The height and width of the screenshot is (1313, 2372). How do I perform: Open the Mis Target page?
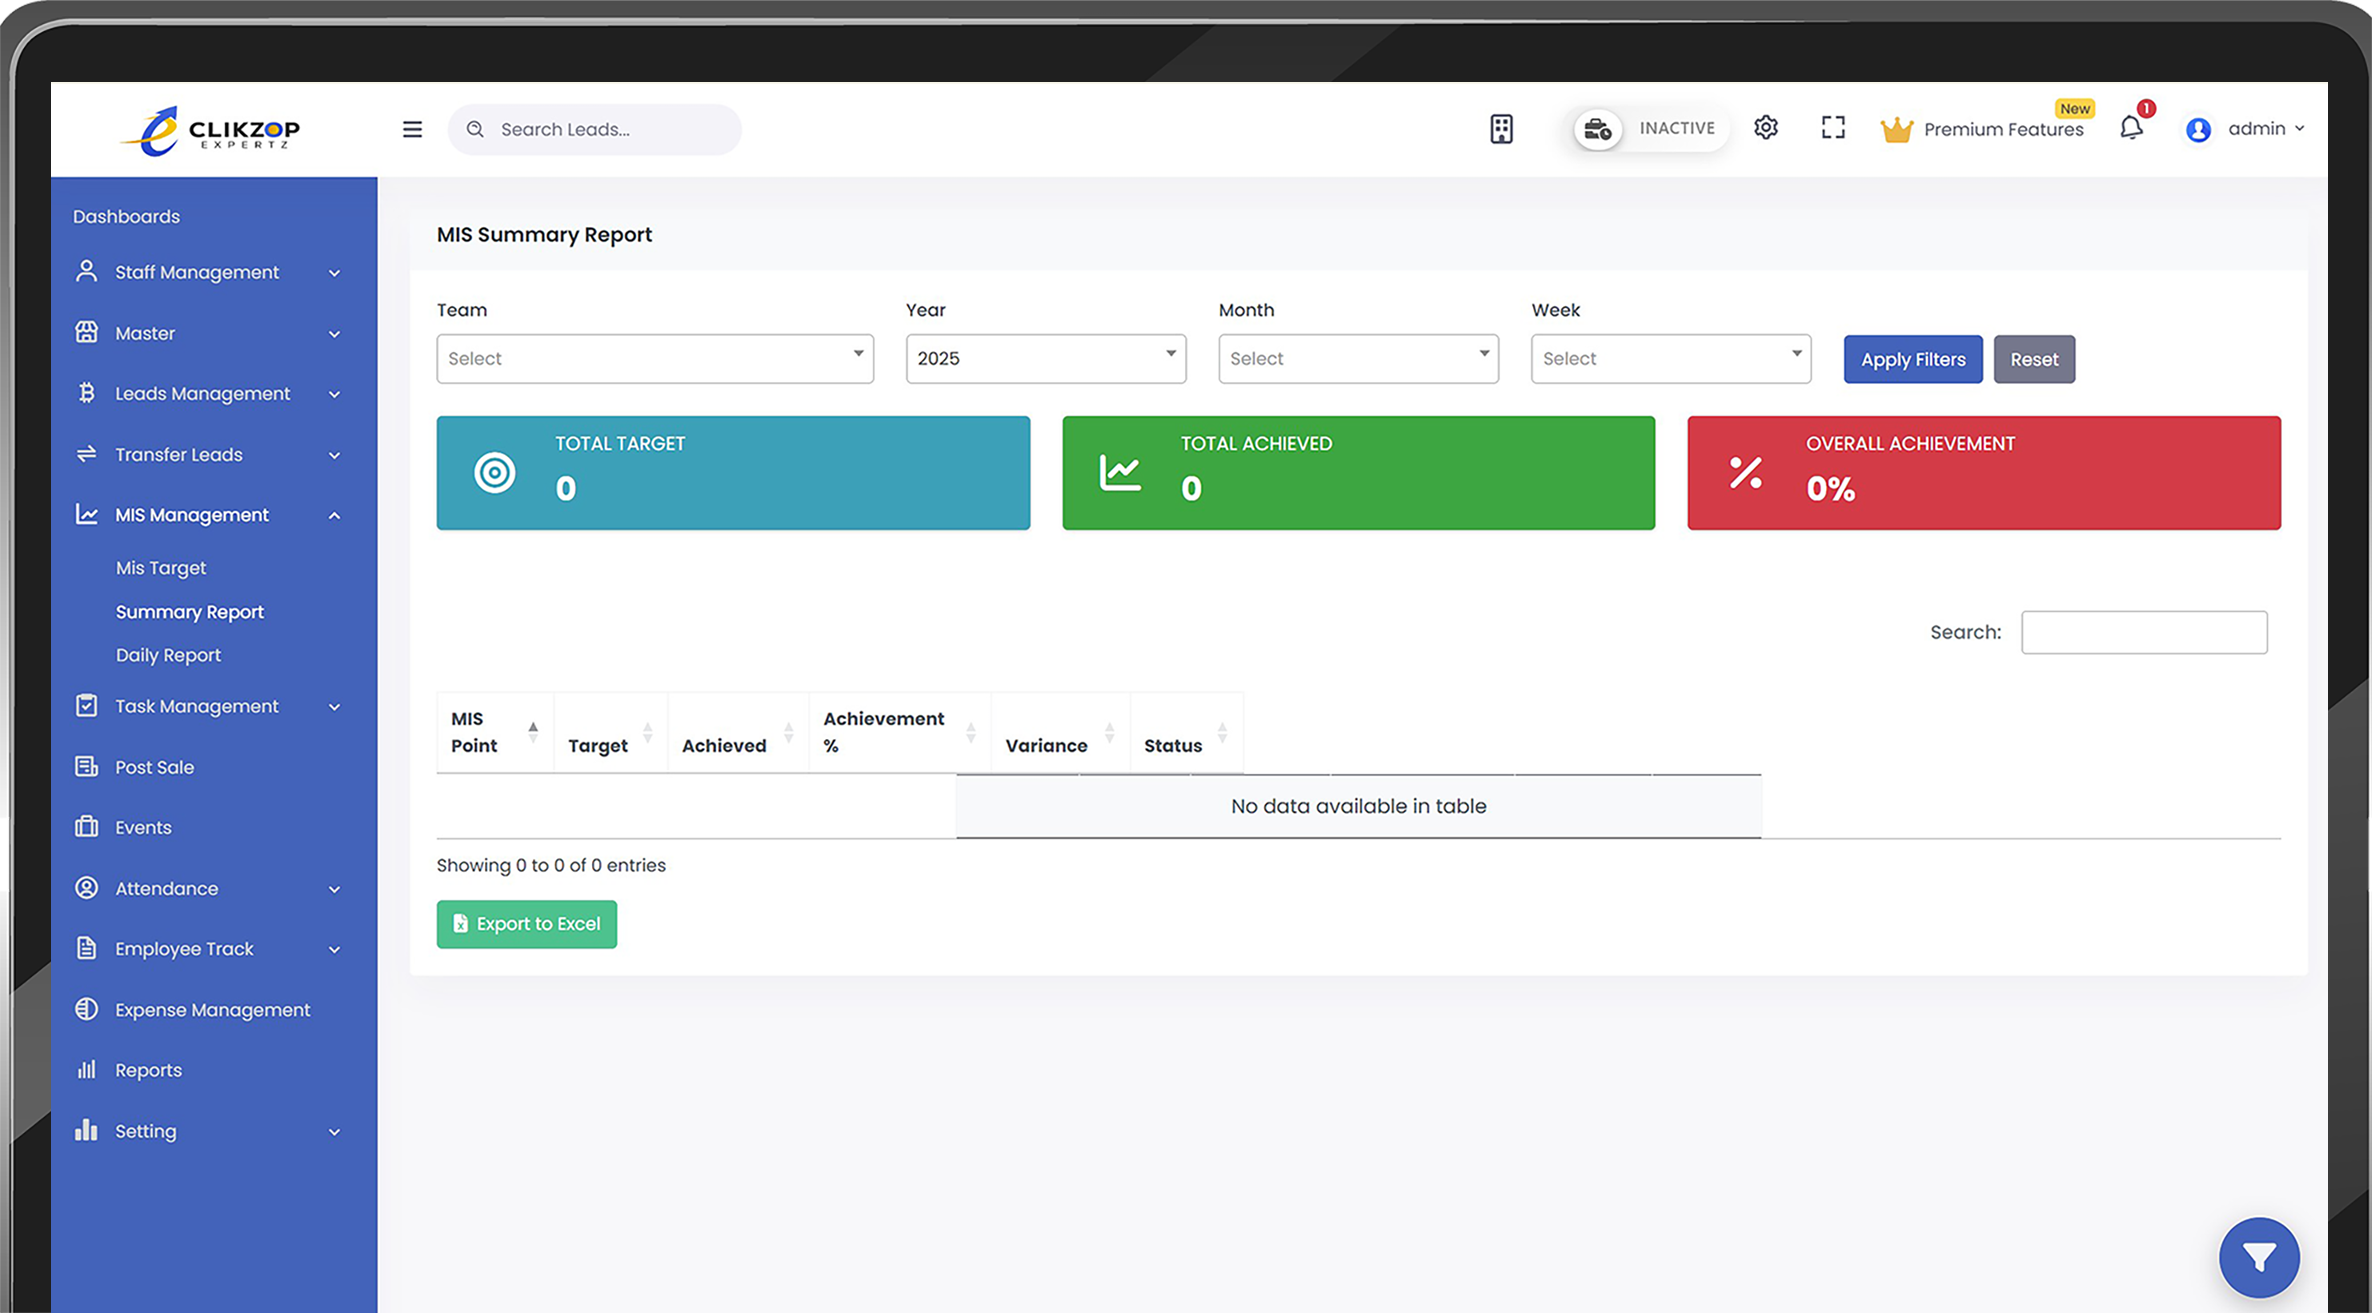pyautogui.click(x=161, y=567)
